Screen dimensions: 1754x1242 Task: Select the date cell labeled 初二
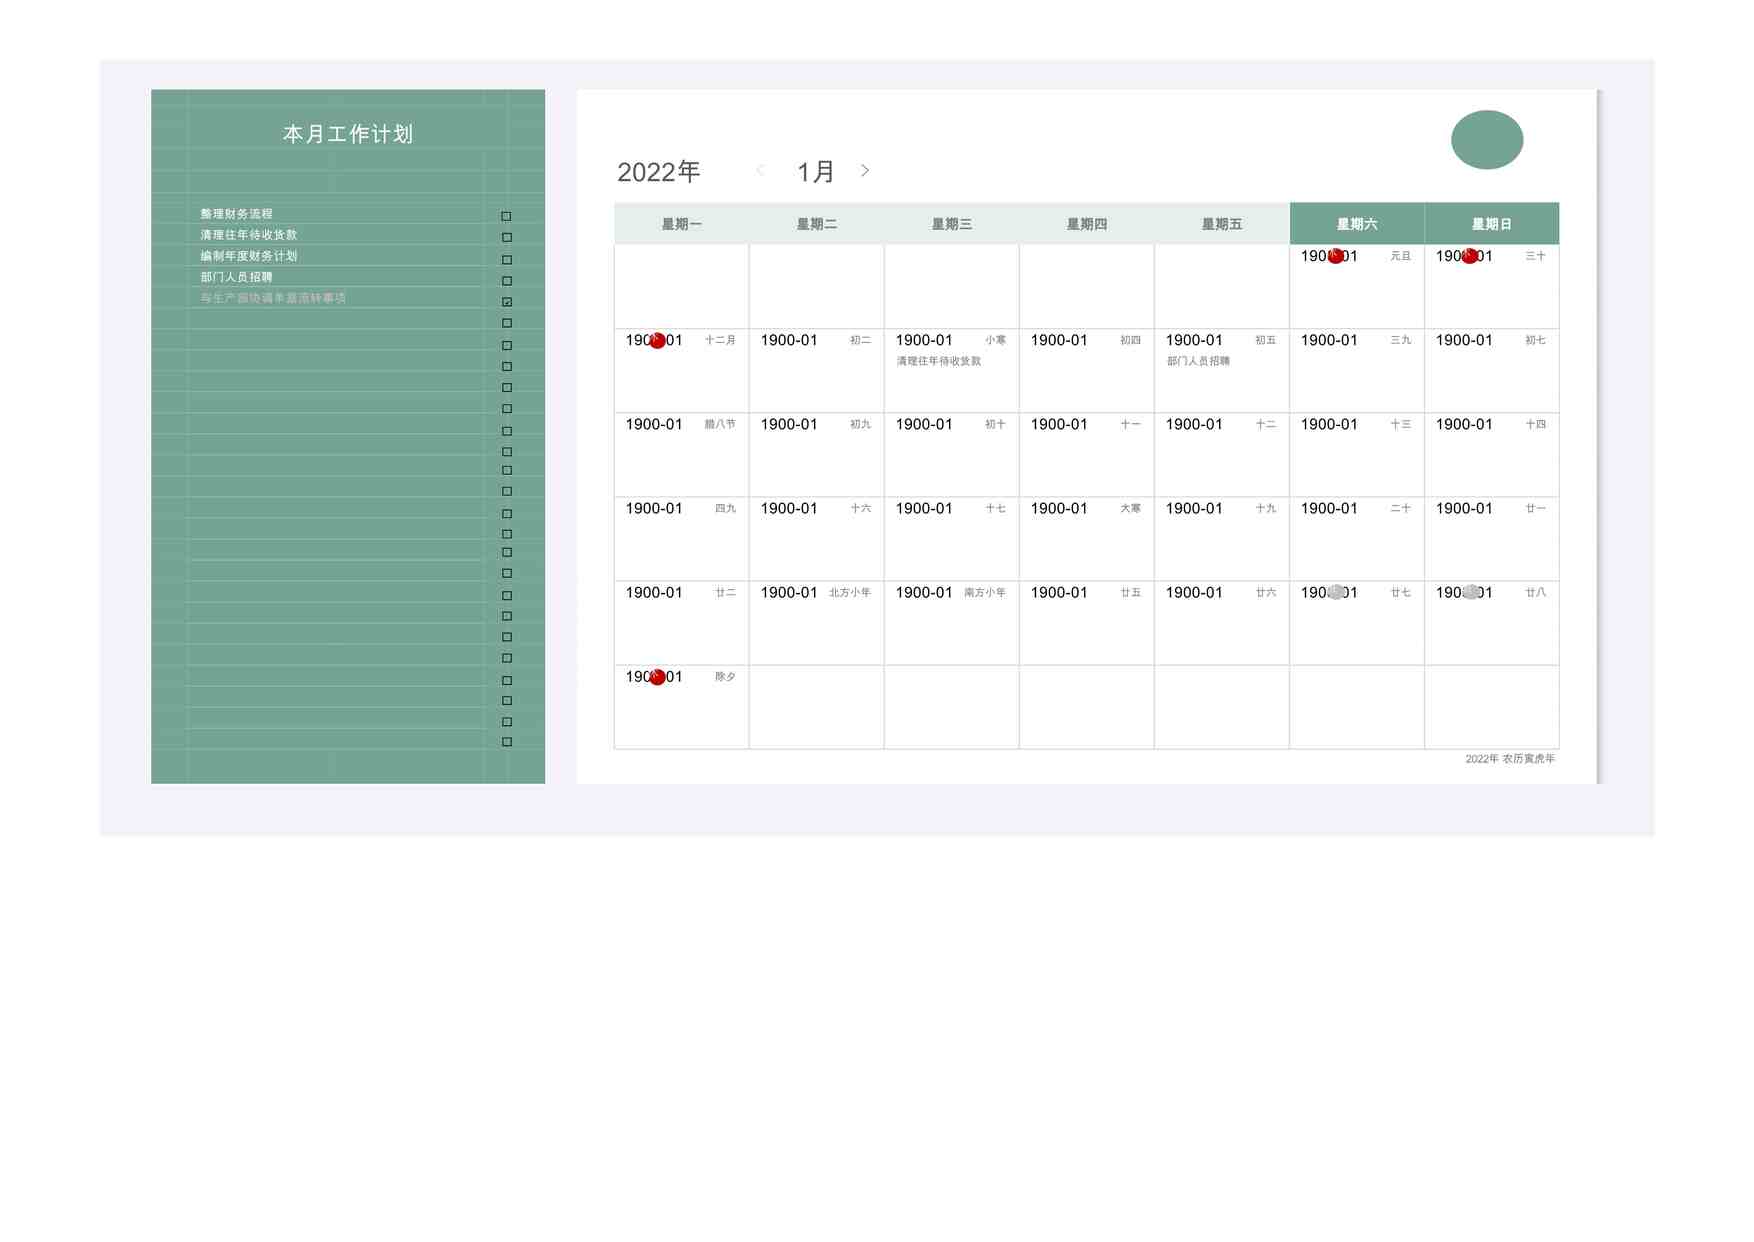coord(816,370)
